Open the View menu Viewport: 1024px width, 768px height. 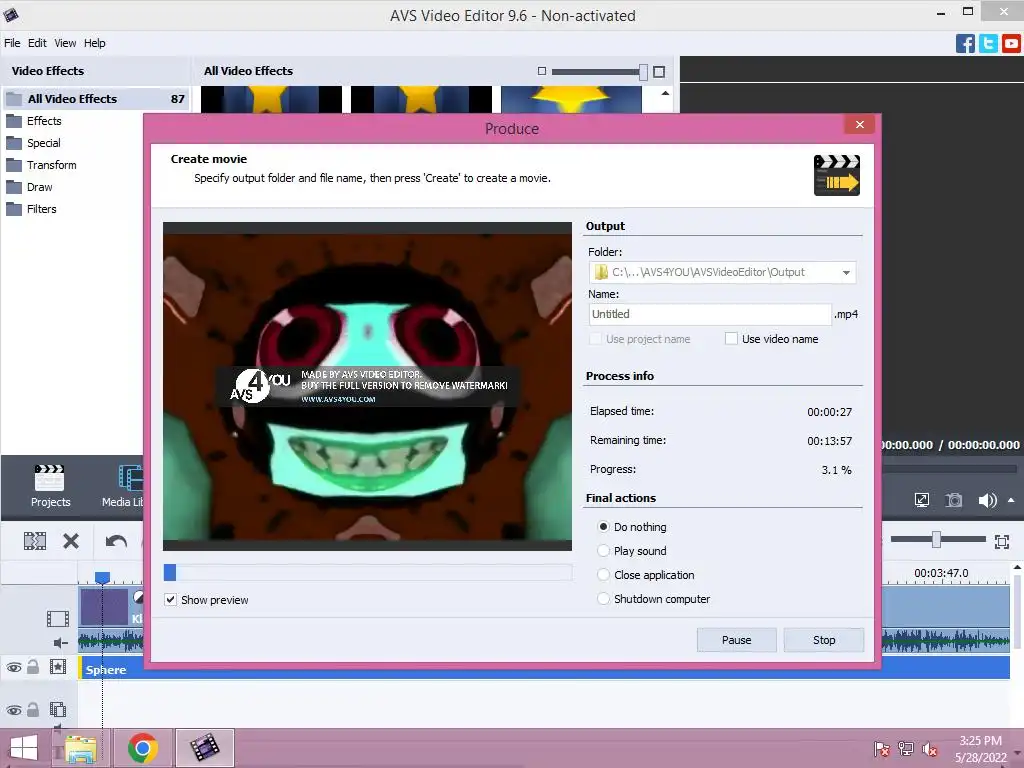click(x=65, y=43)
